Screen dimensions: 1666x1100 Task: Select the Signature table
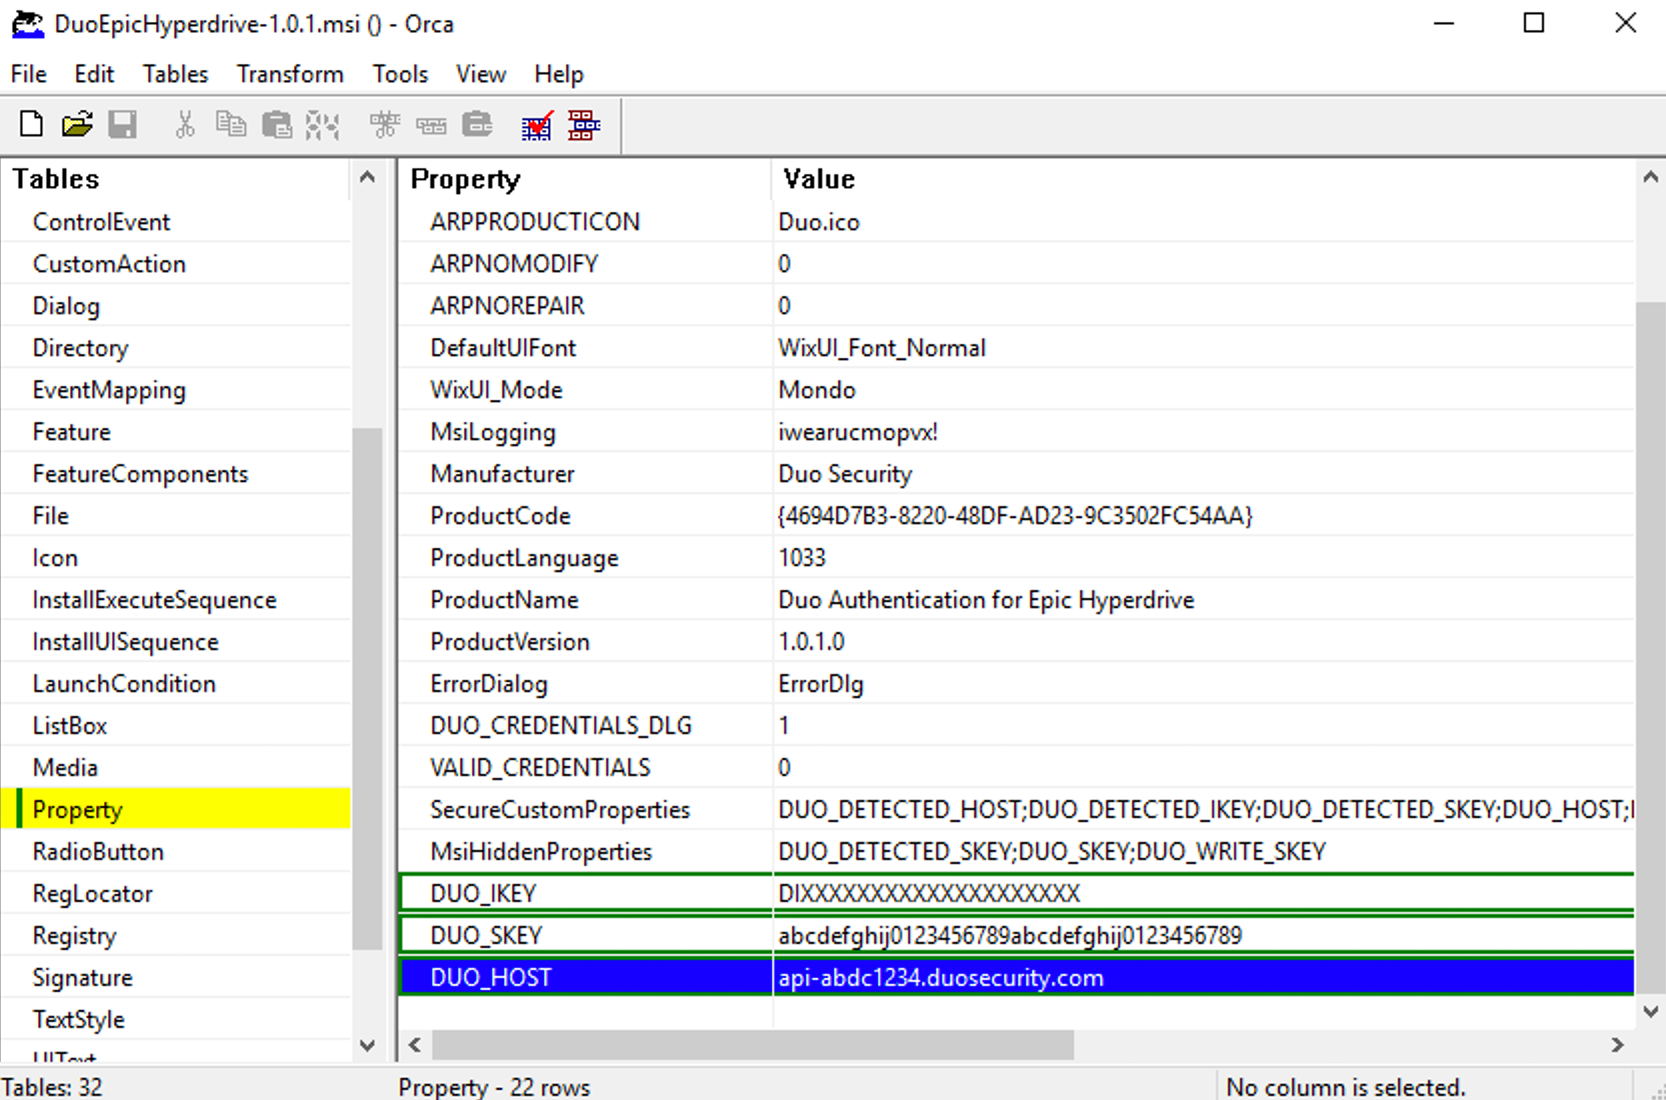pyautogui.click(x=82, y=978)
